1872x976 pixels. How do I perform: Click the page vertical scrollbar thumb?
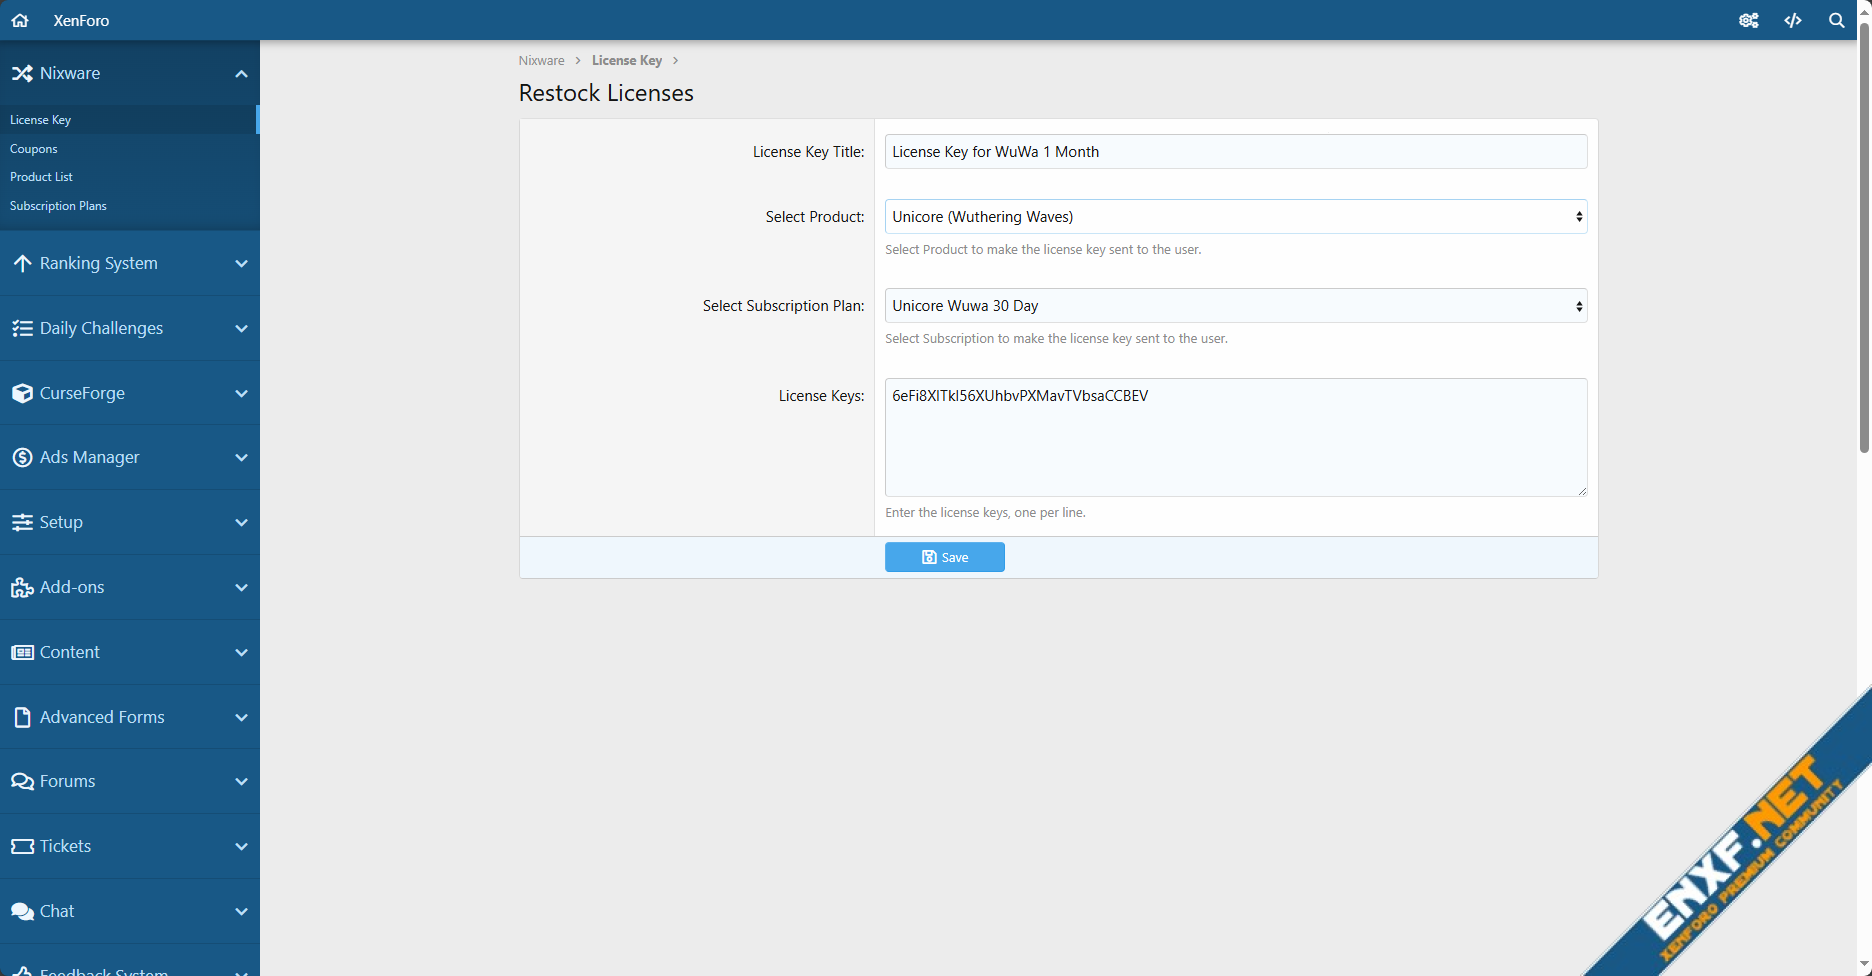click(1864, 236)
